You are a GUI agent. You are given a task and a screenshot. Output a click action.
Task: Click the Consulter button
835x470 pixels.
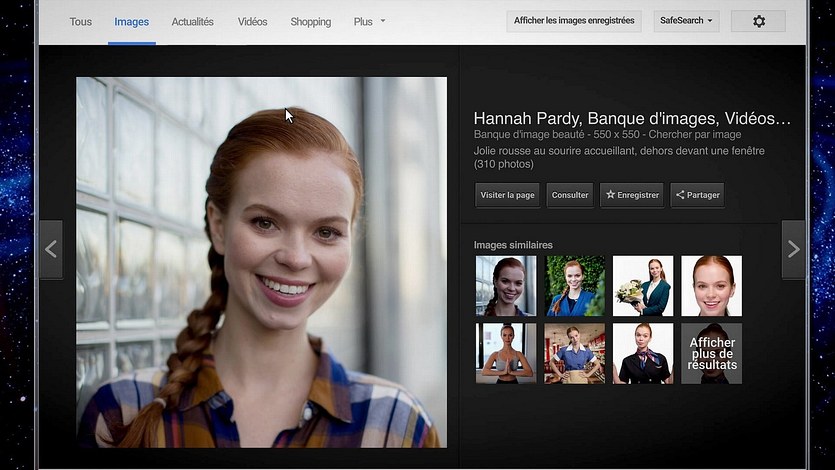point(570,195)
